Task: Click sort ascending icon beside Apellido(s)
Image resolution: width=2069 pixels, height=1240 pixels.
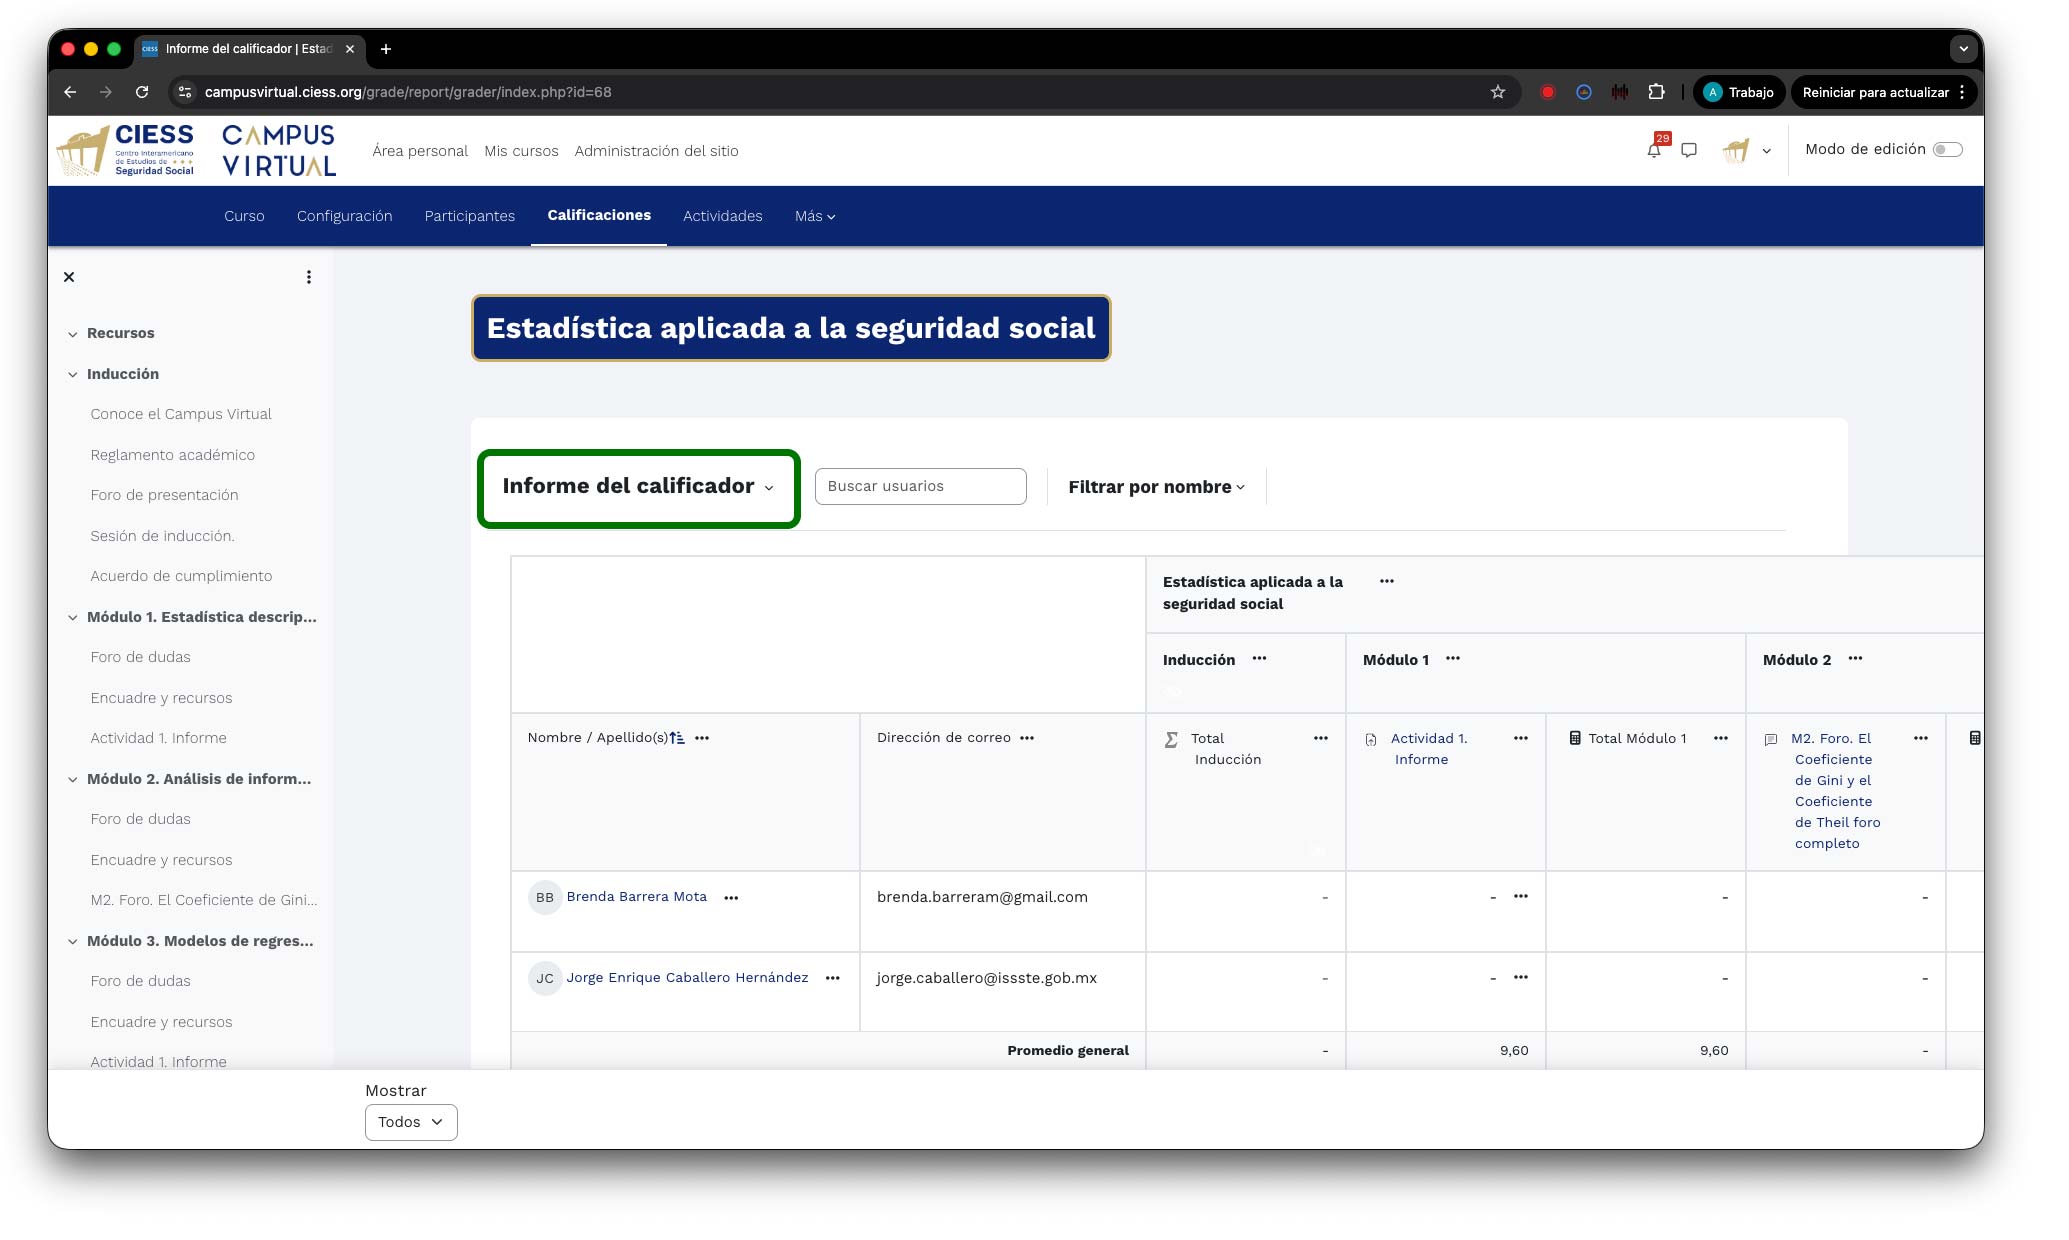Action: pyautogui.click(x=677, y=738)
